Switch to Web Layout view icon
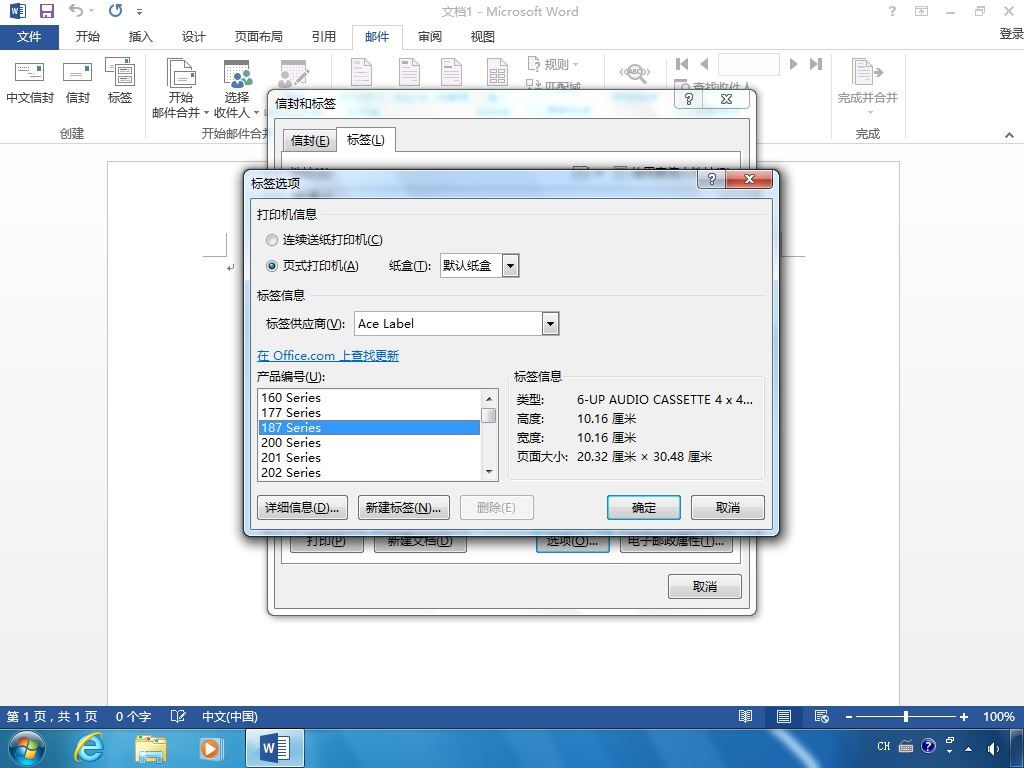1024x768 pixels. [x=822, y=716]
